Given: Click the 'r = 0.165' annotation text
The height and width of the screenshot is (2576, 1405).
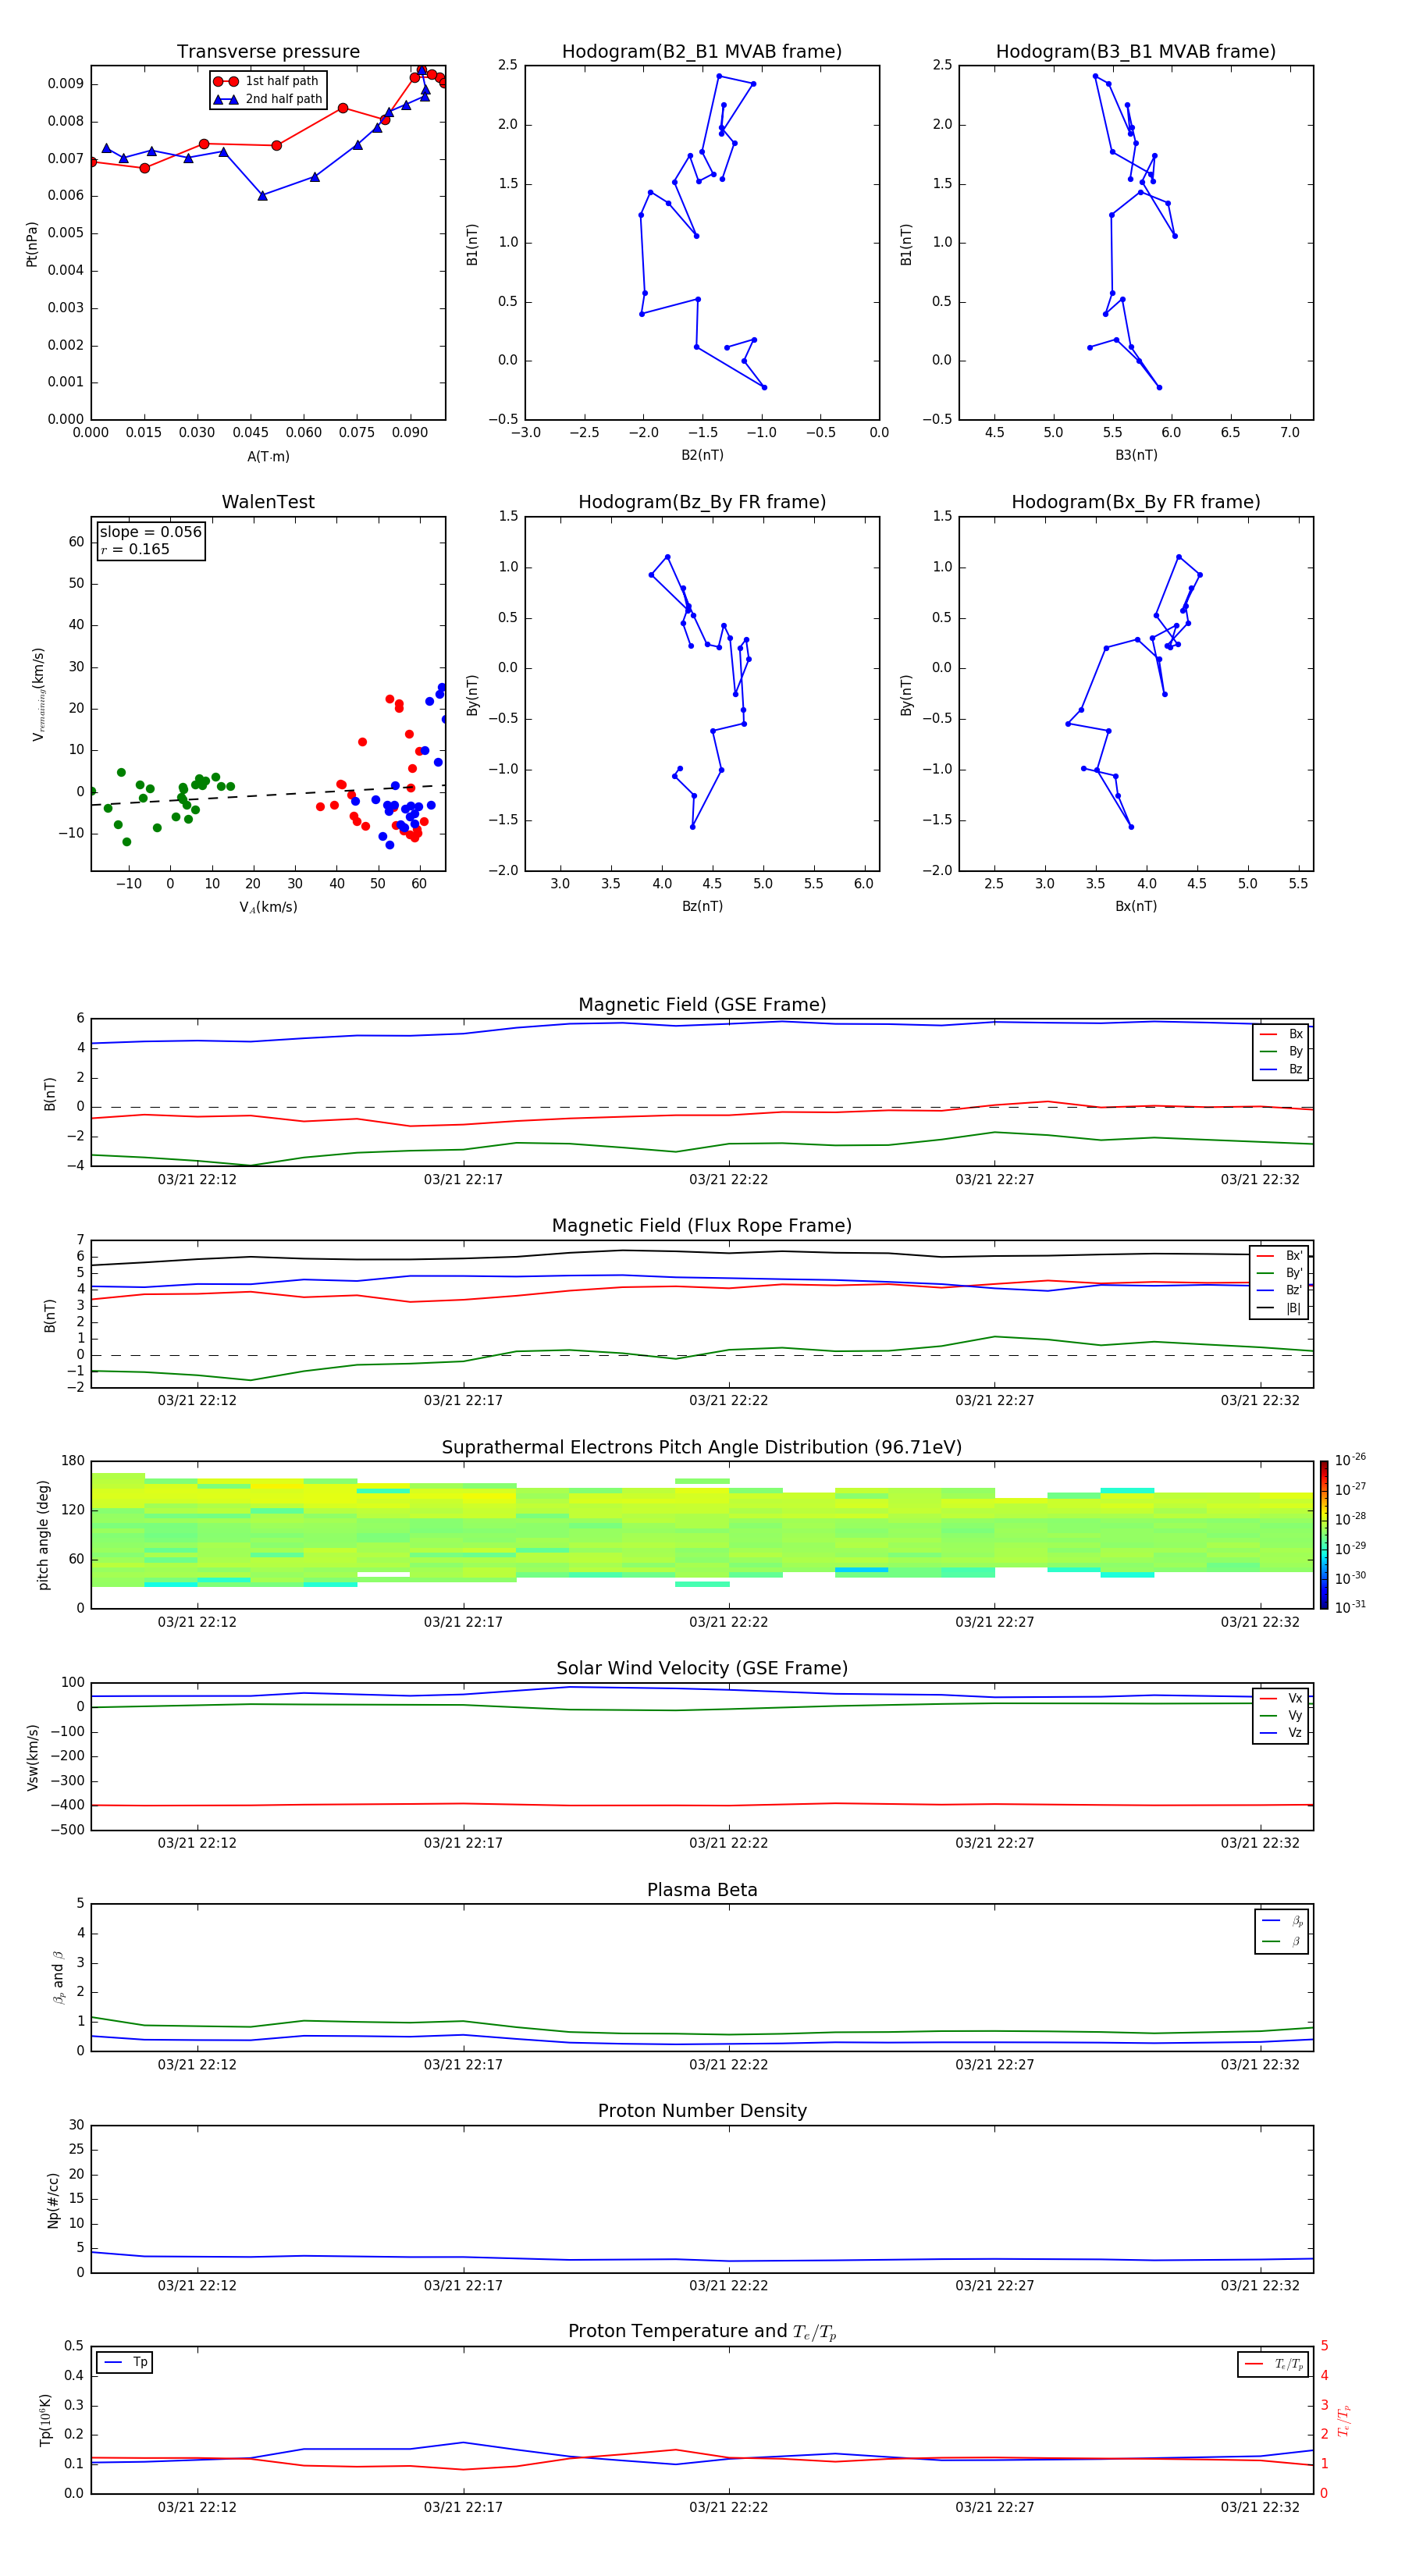Looking at the screenshot, I should (135, 549).
